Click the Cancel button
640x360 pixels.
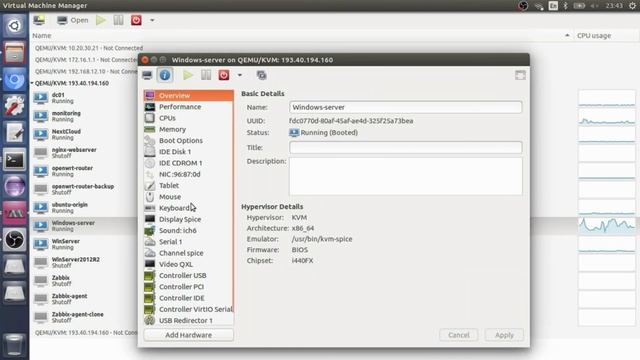click(x=459, y=335)
